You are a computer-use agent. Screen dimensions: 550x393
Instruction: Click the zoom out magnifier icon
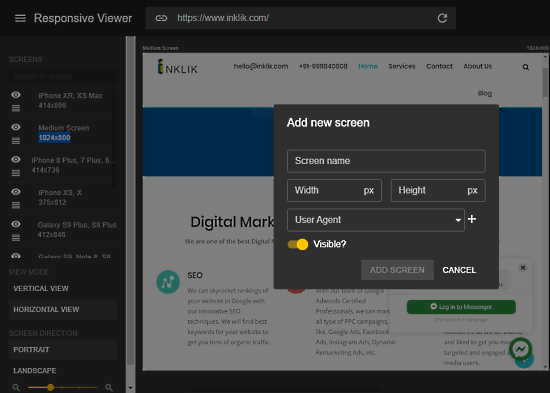(x=16, y=387)
